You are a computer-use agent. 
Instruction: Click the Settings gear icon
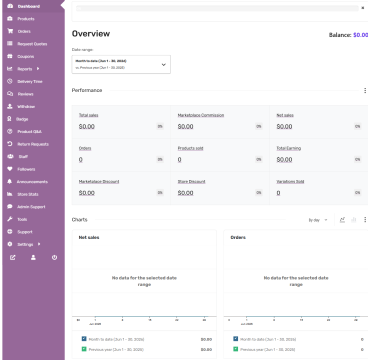[x=10, y=244]
